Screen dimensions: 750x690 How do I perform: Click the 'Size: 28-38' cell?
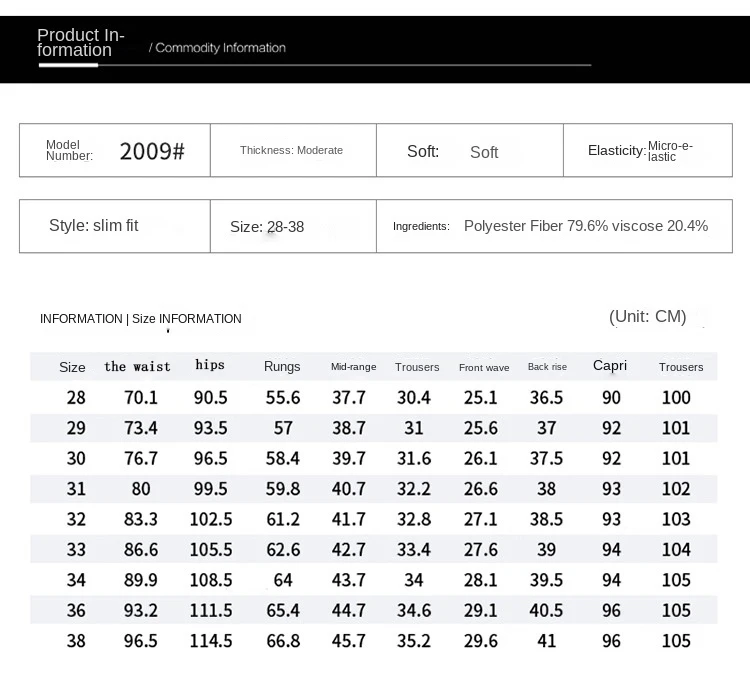pos(267,227)
